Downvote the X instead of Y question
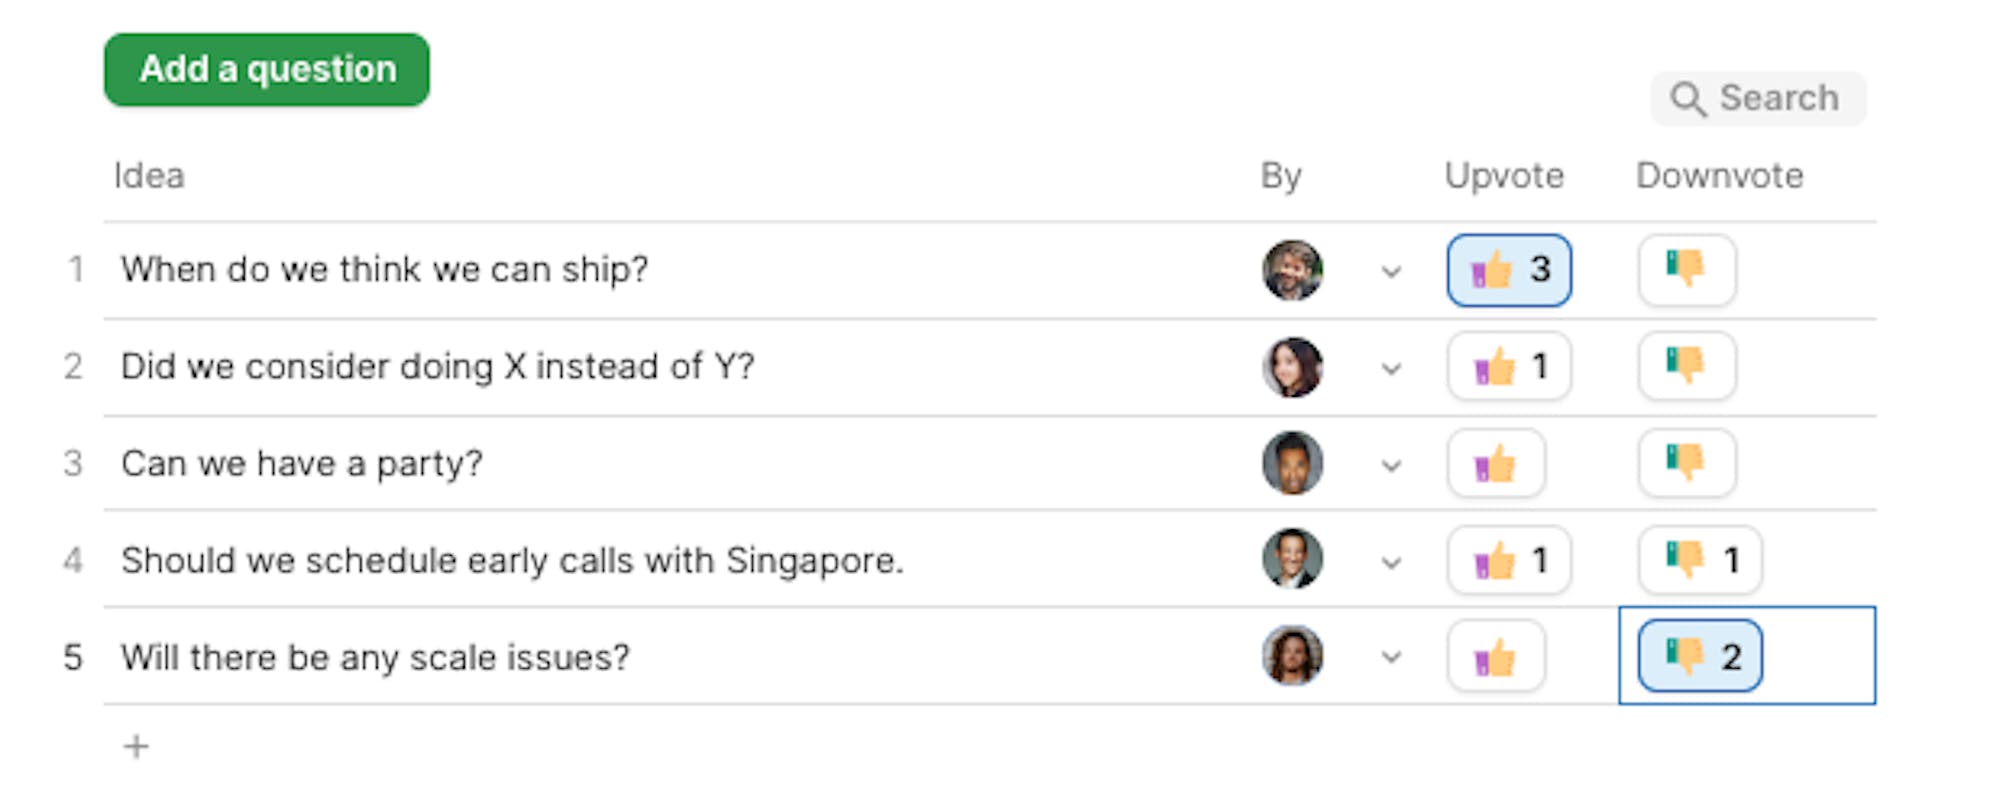Screen dimensions: 2000x806 (1687, 367)
